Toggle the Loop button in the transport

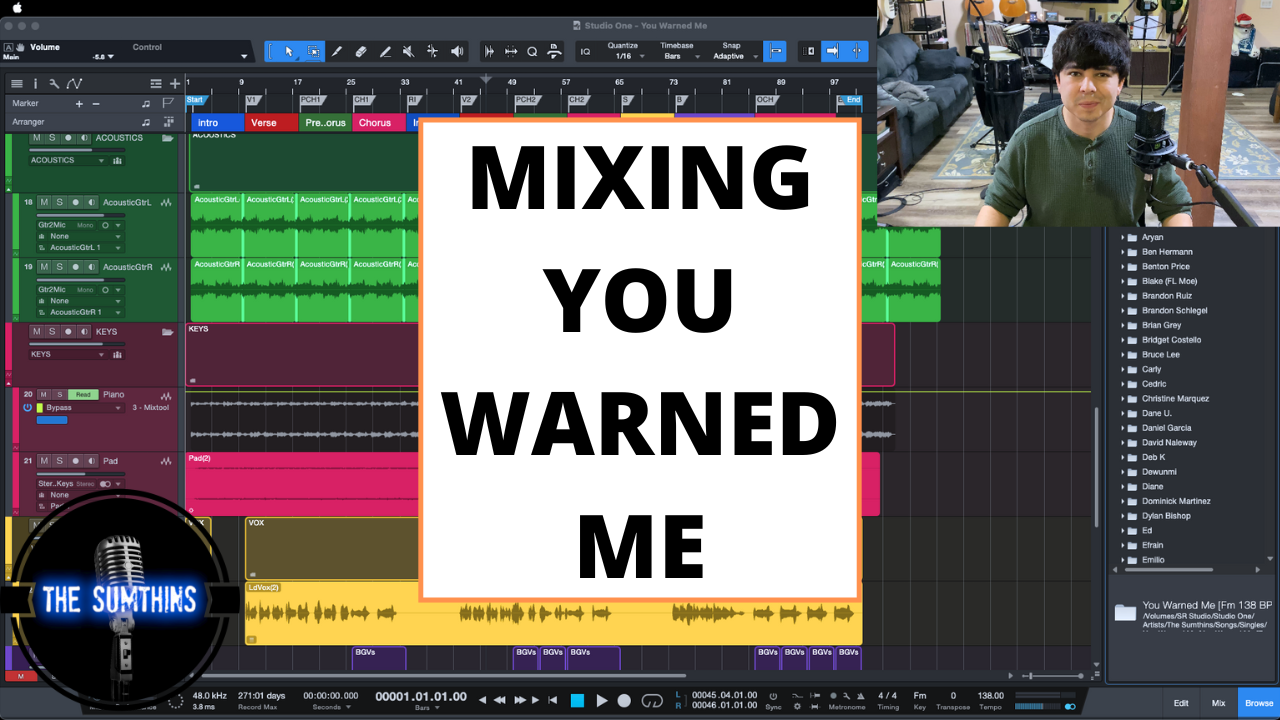652,700
